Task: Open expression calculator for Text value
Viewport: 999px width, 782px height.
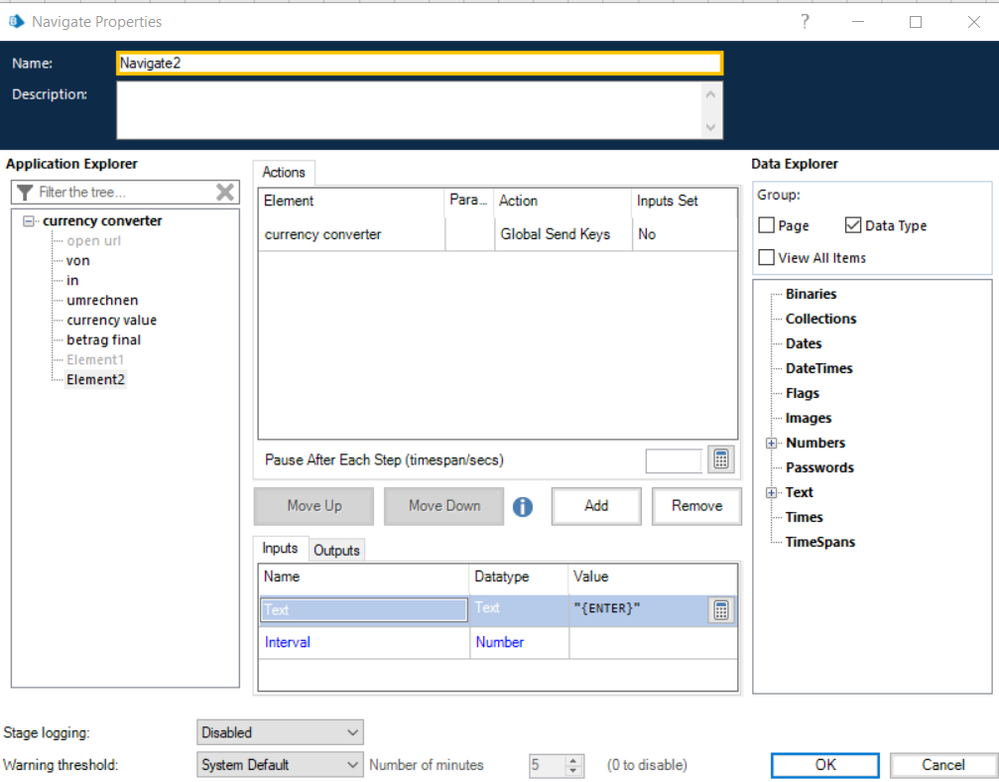Action: (721, 610)
